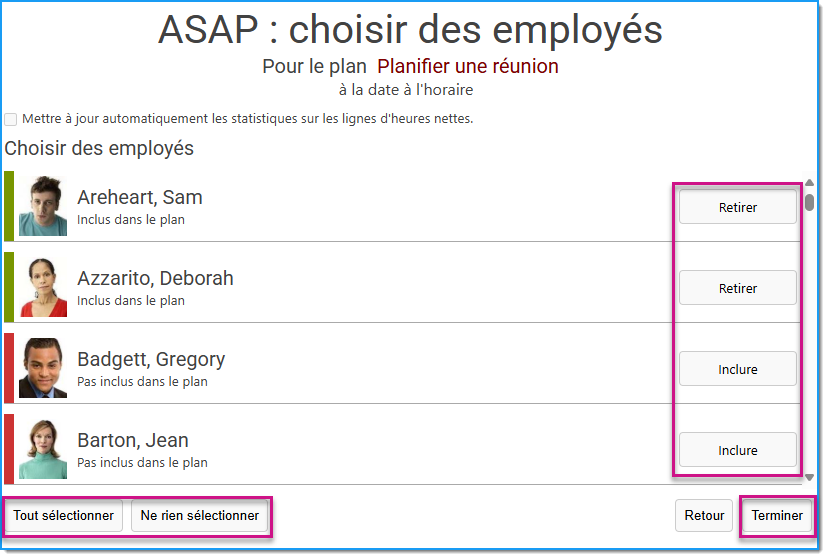Click the employee list scroll up arrow
The image size is (827, 558).
pos(810,182)
